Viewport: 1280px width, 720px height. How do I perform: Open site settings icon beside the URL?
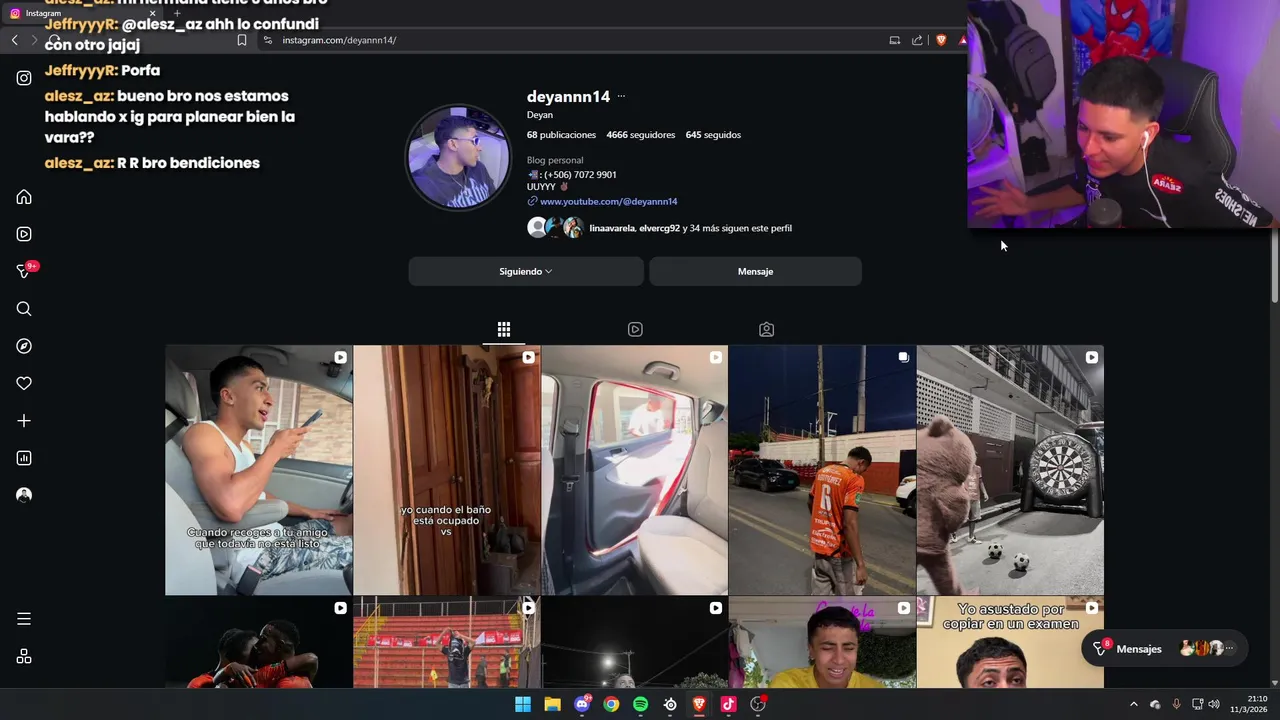(268, 40)
